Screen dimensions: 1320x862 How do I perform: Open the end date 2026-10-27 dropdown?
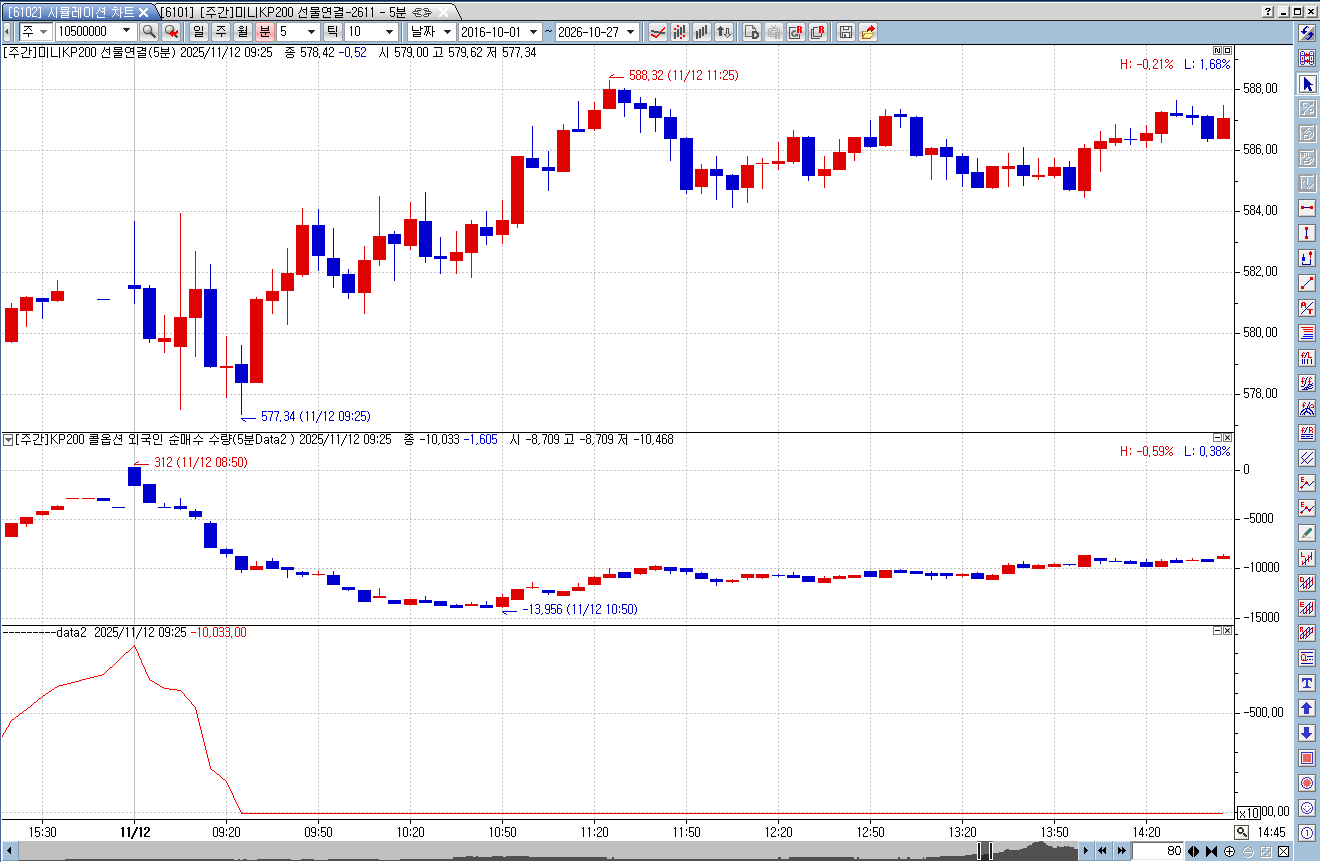click(x=631, y=32)
